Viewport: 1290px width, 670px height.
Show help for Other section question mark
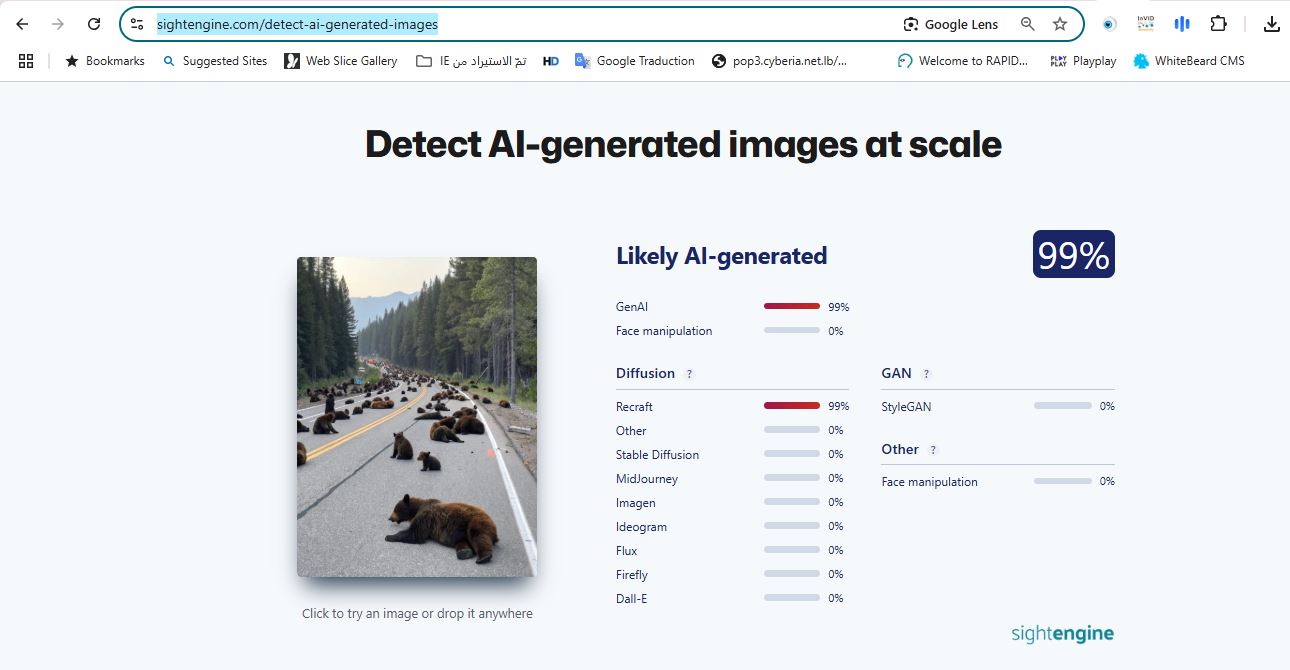click(933, 450)
